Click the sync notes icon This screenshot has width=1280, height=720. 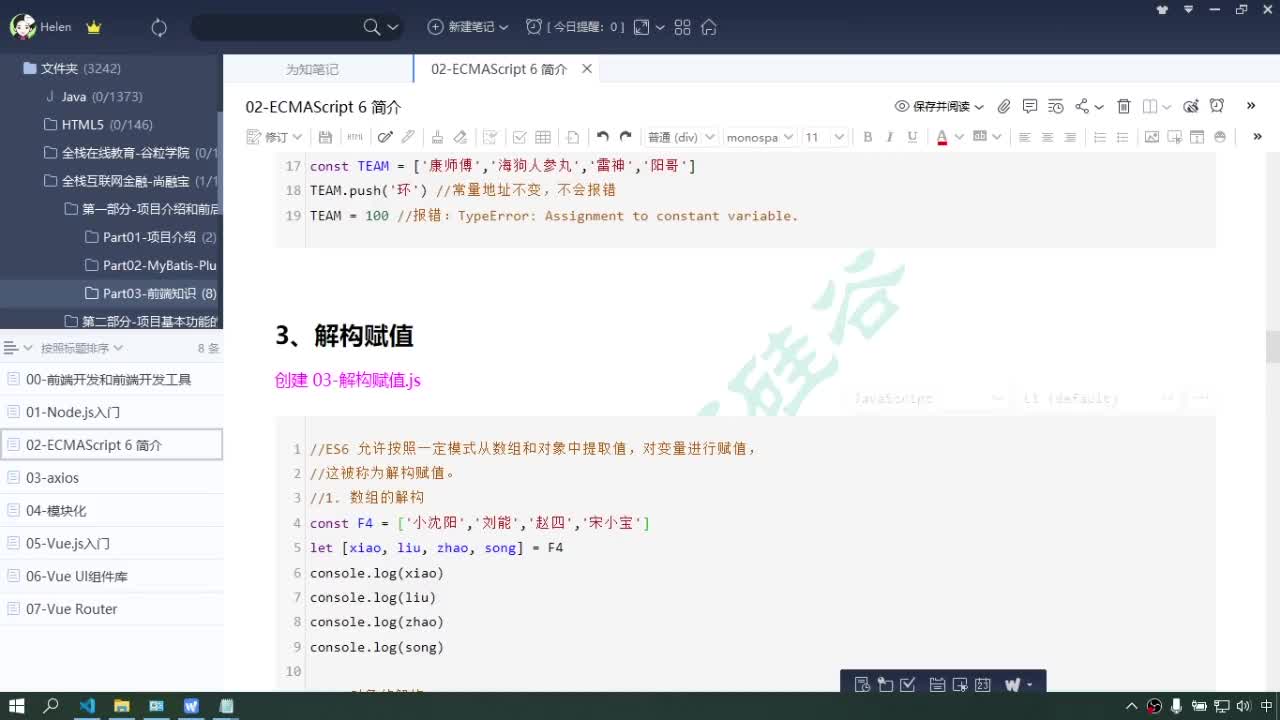click(159, 28)
